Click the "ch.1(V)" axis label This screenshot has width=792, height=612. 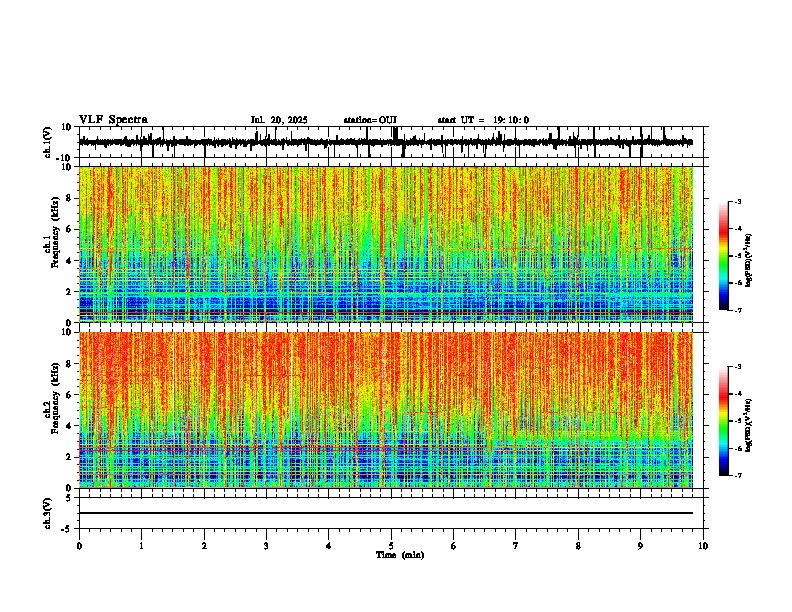click(48, 142)
